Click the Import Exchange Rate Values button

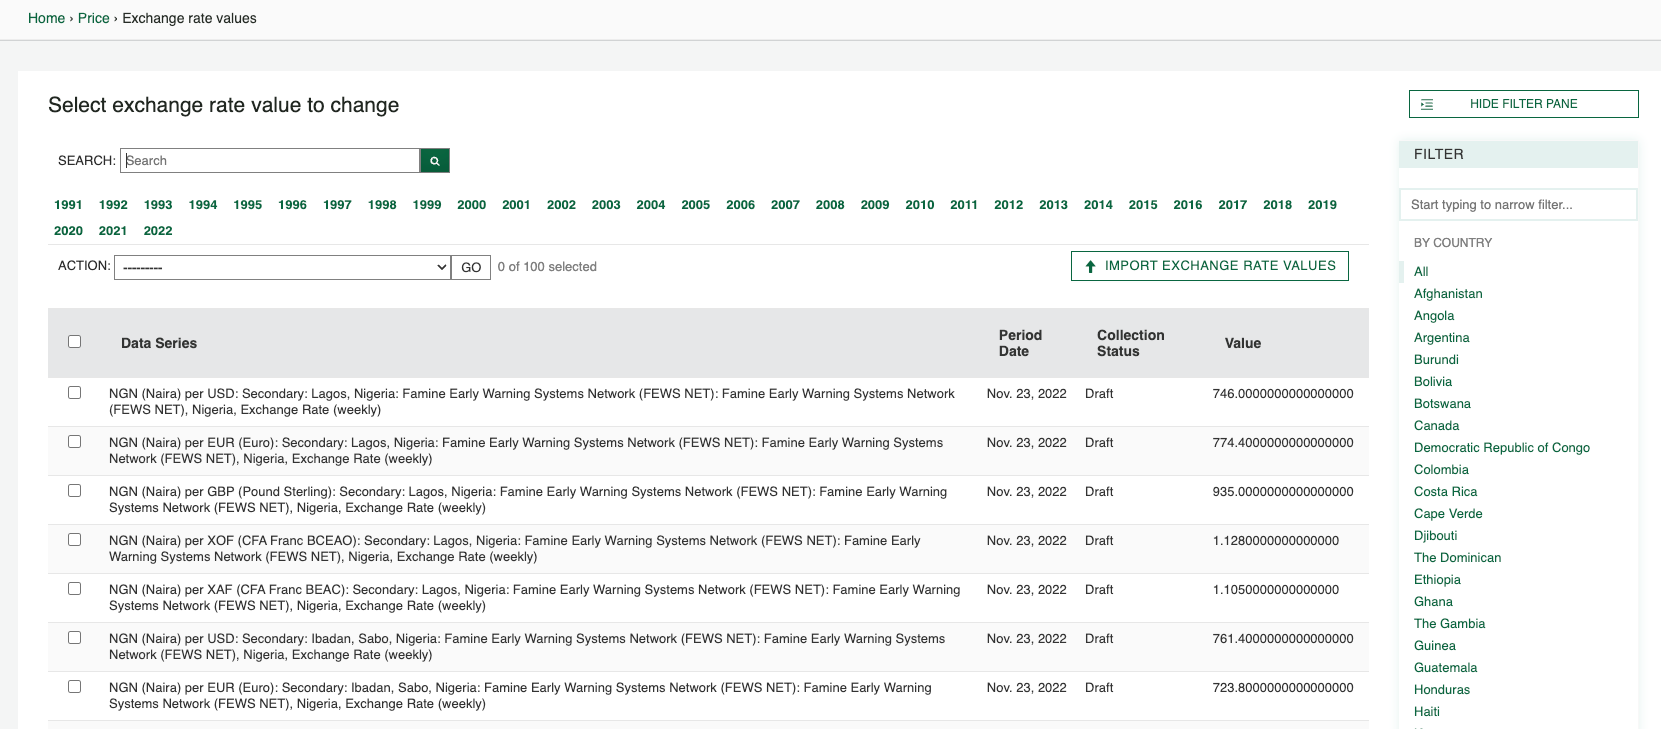point(1209,266)
